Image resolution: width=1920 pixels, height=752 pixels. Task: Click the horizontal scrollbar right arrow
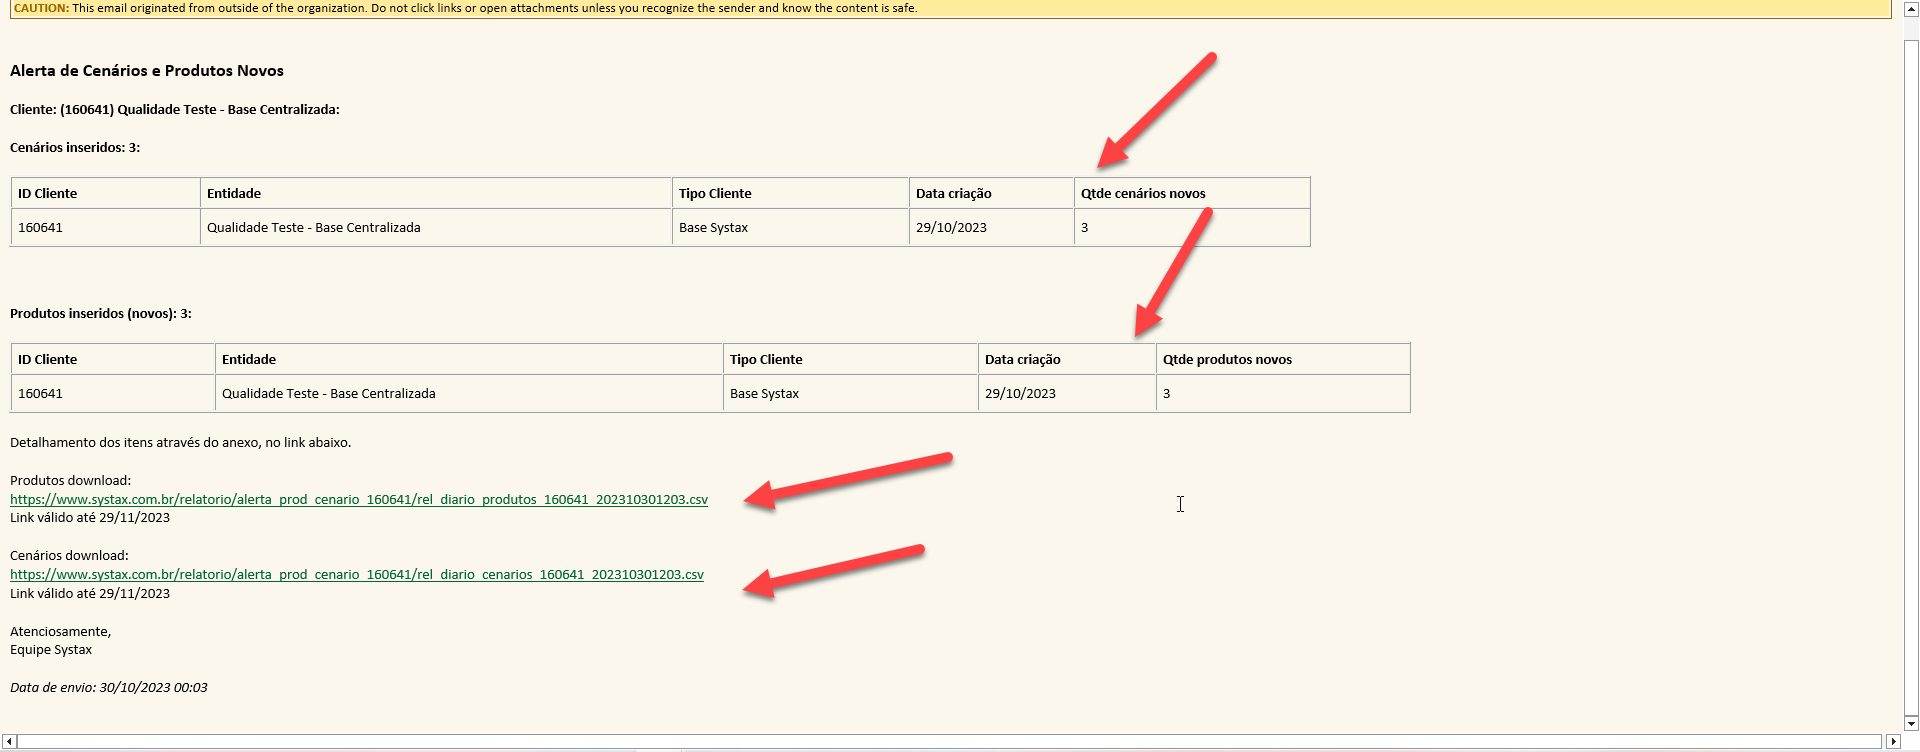point(1893,741)
